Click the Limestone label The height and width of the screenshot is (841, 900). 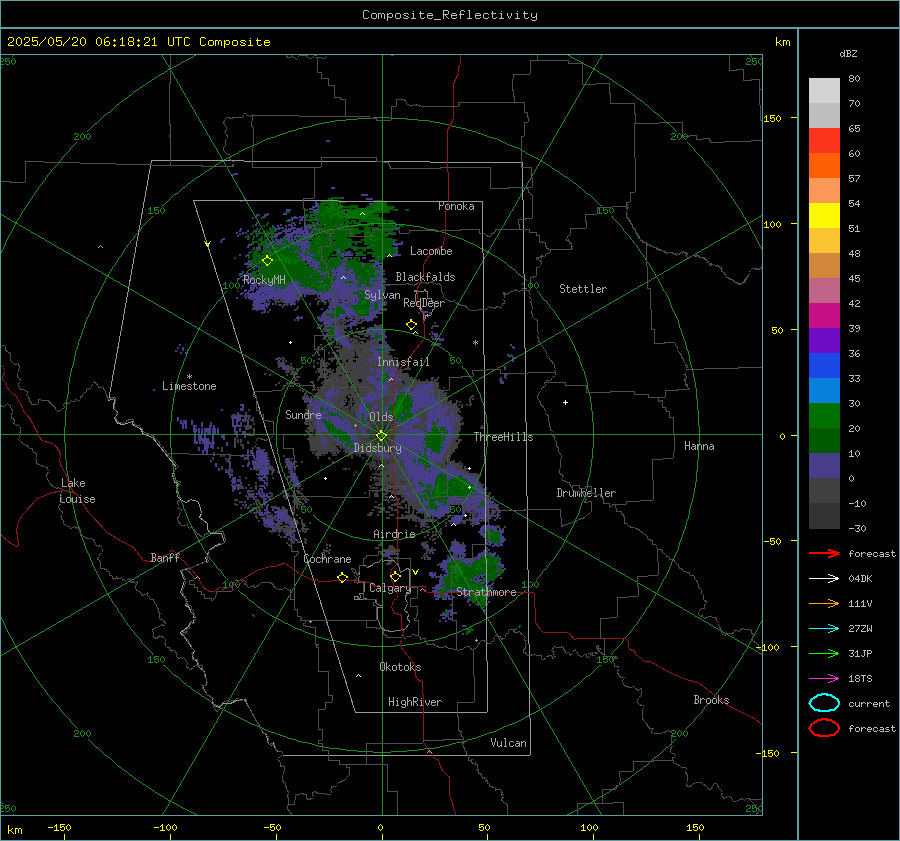point(189,386)
